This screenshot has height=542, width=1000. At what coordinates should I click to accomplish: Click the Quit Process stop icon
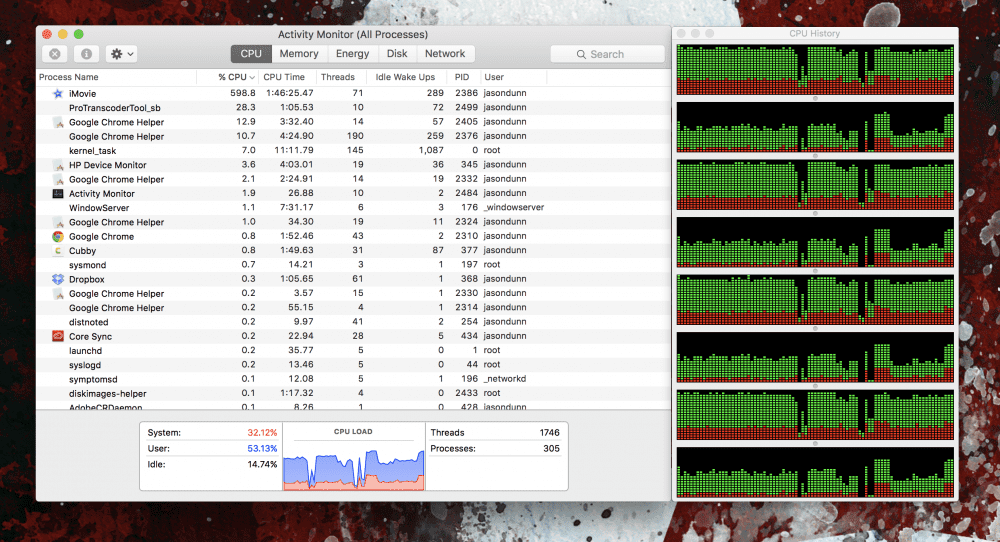point(55,54)
